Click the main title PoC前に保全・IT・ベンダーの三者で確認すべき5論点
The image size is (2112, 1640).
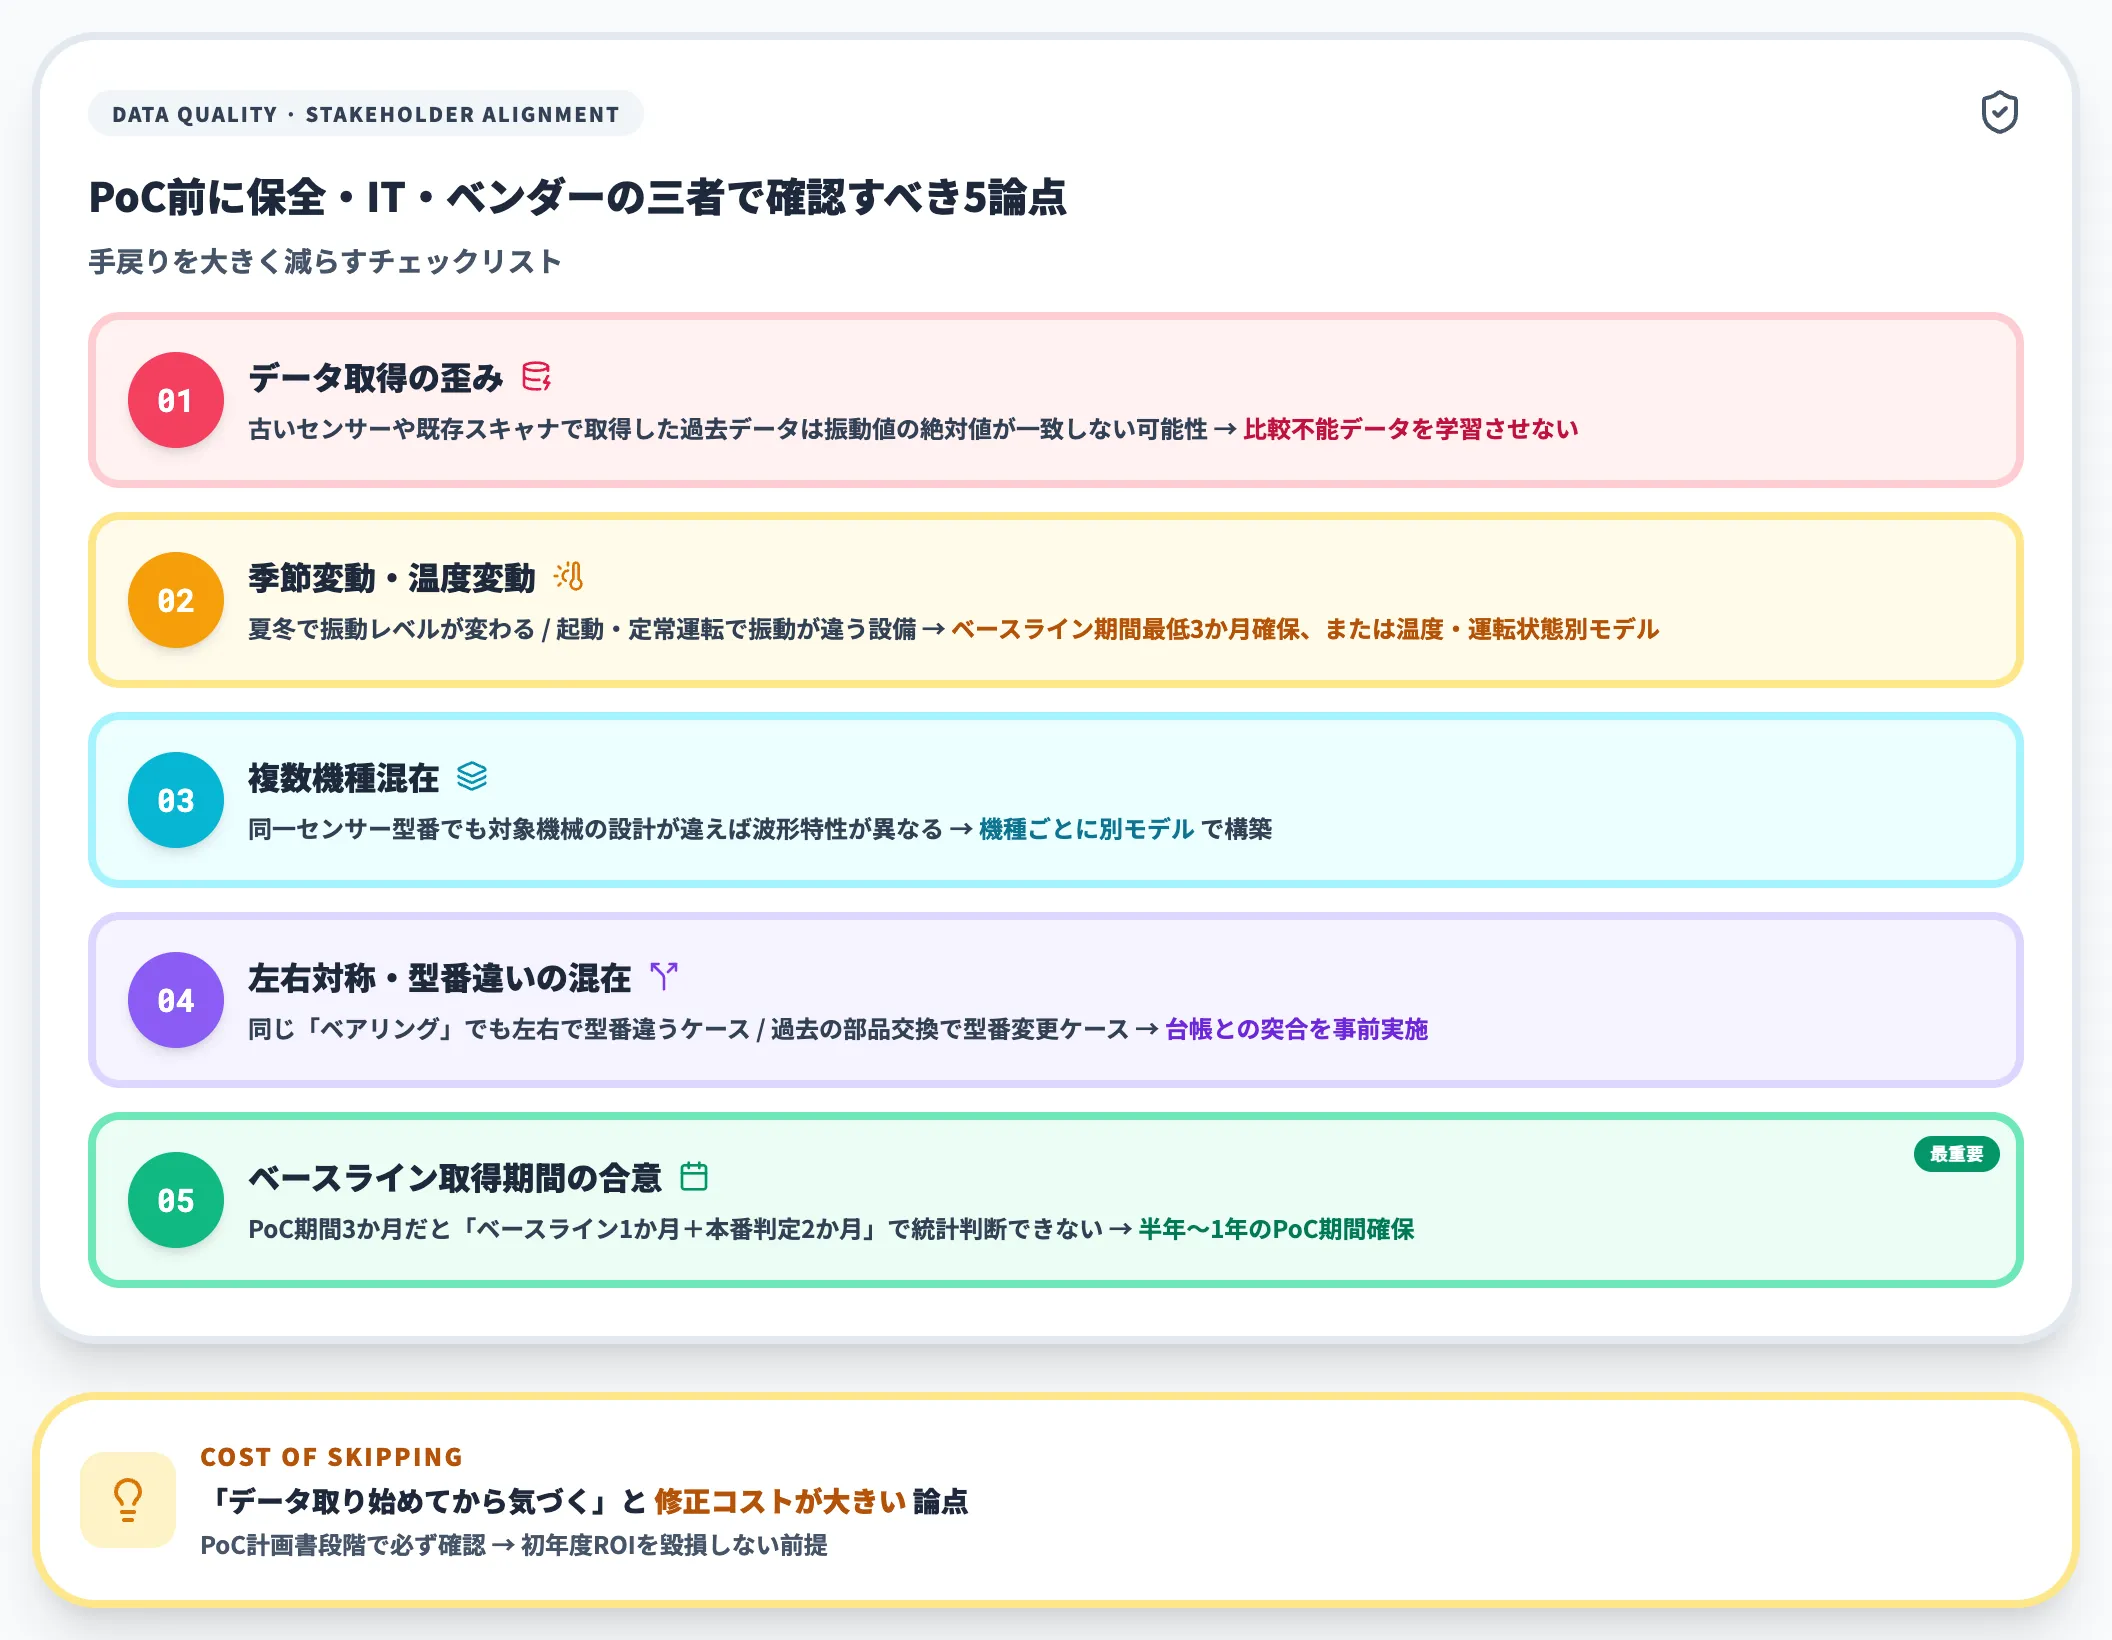(578, 197)
